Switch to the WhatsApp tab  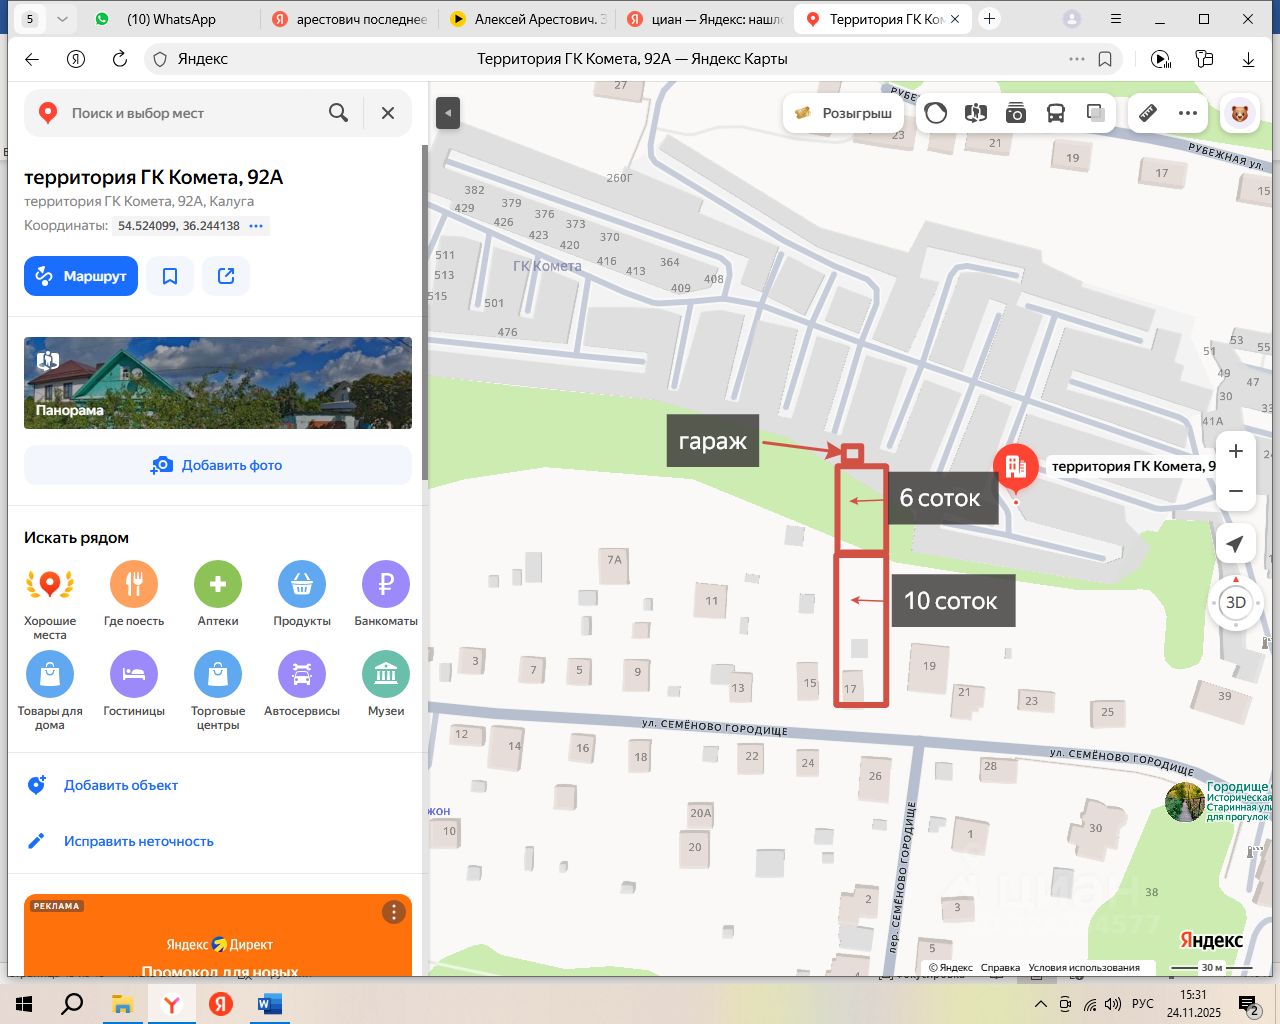pyautogui.click(x=170, y=19)
